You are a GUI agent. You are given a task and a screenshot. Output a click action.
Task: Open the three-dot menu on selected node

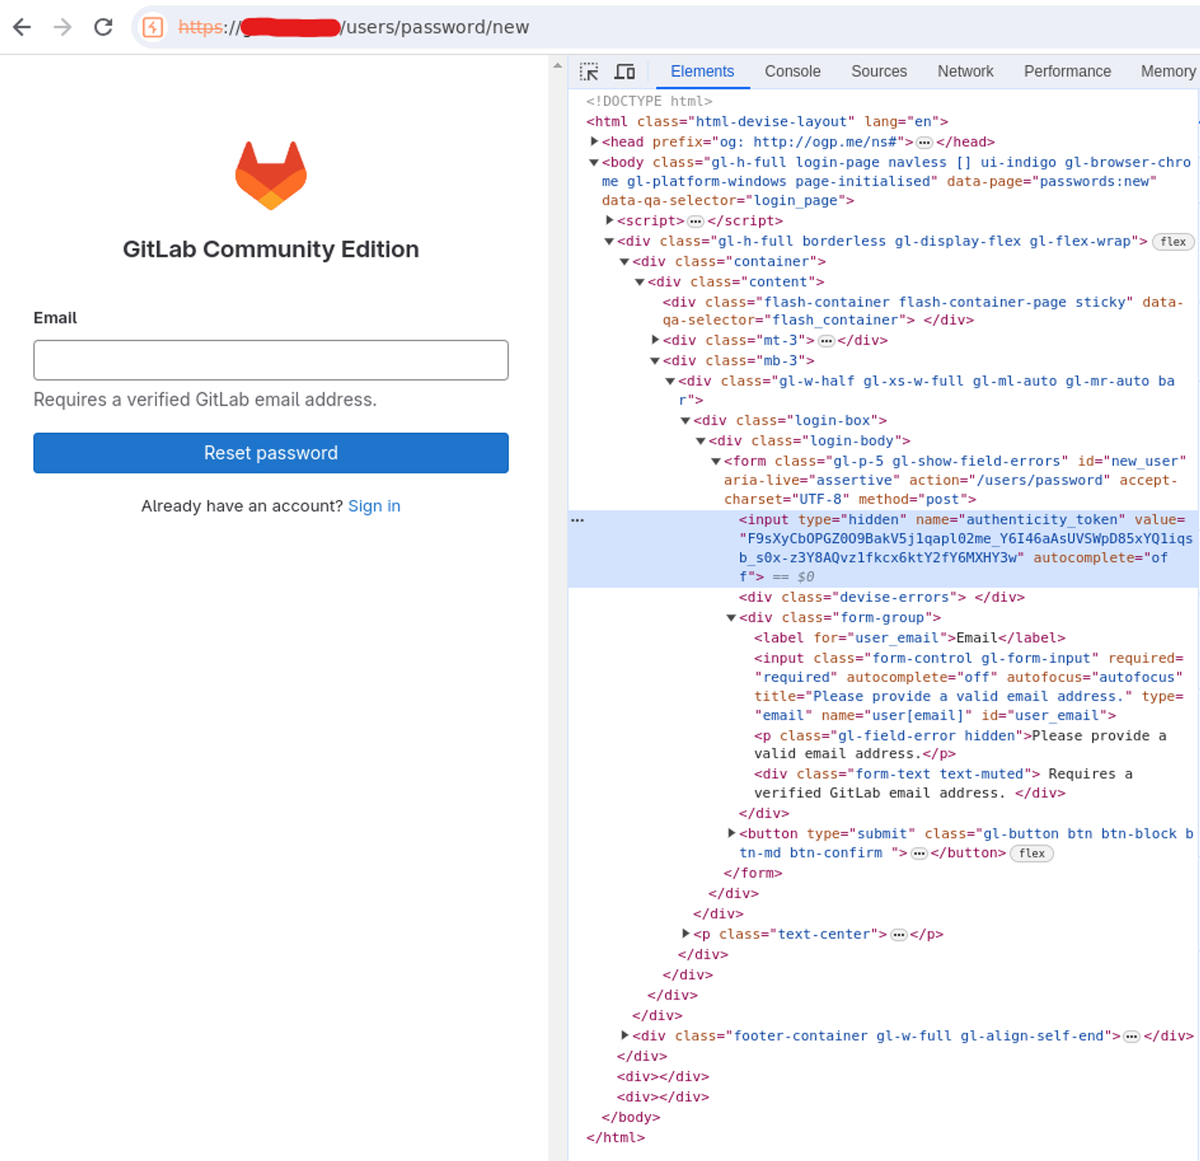tap(577, 520)
